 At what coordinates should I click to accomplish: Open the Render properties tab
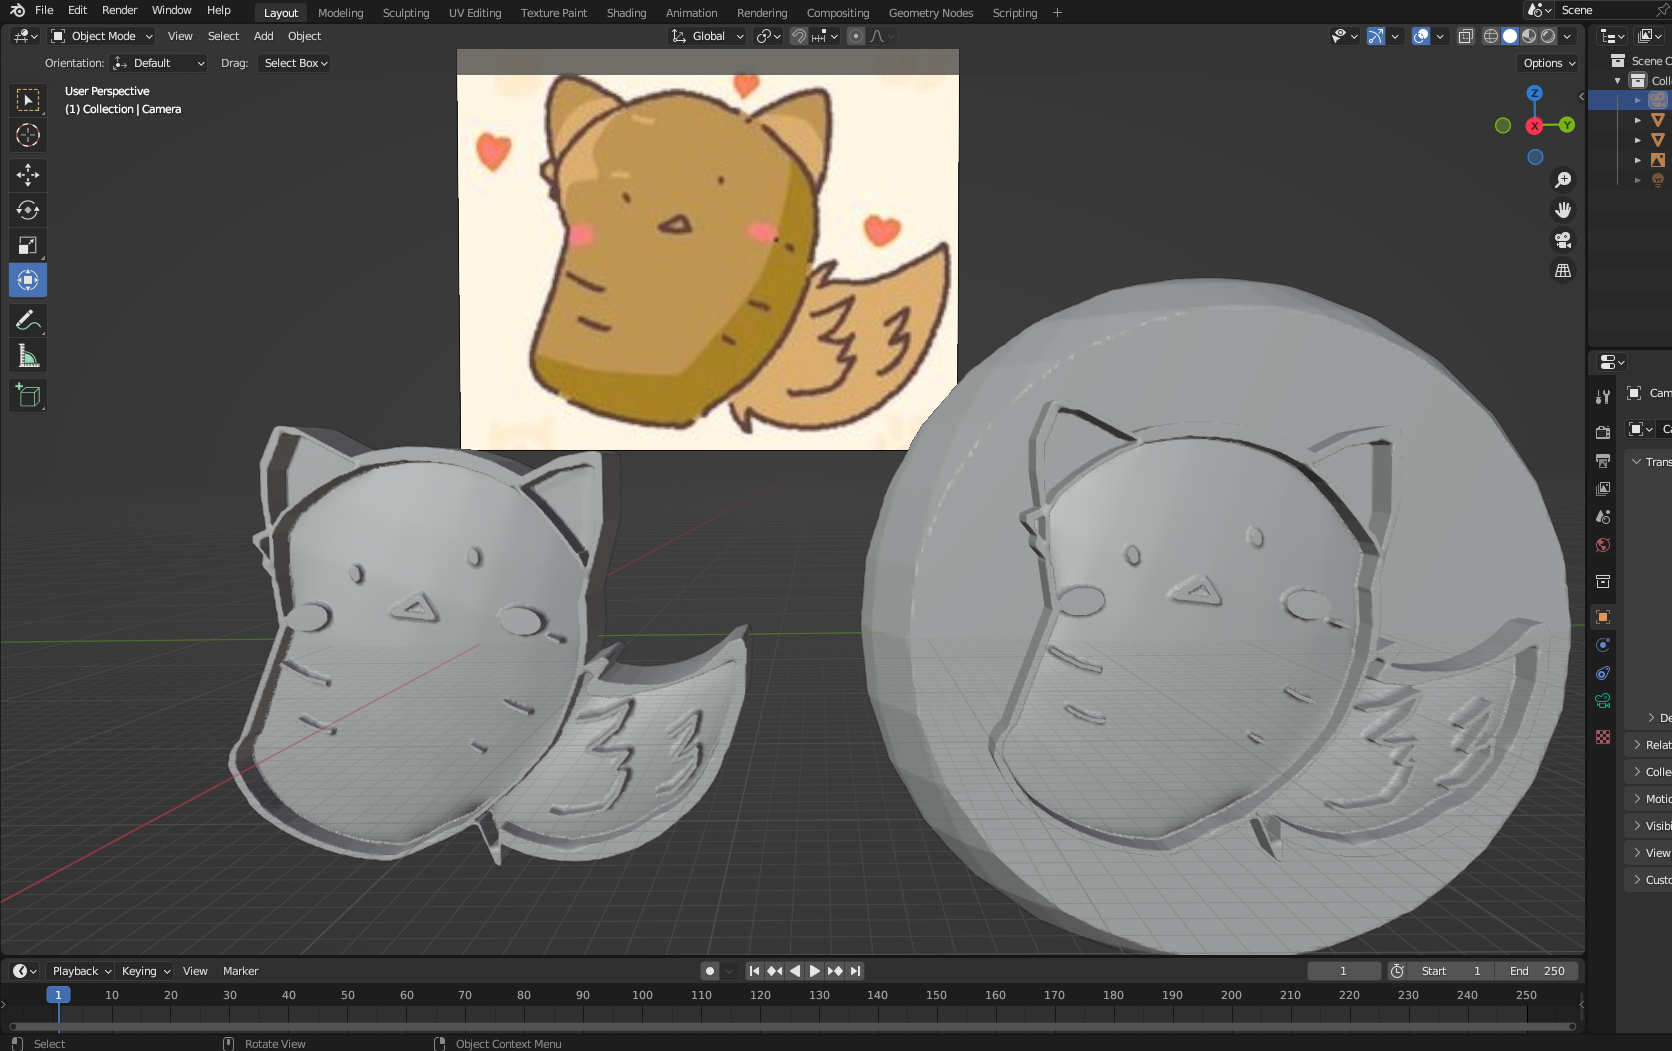point(1603,432)
